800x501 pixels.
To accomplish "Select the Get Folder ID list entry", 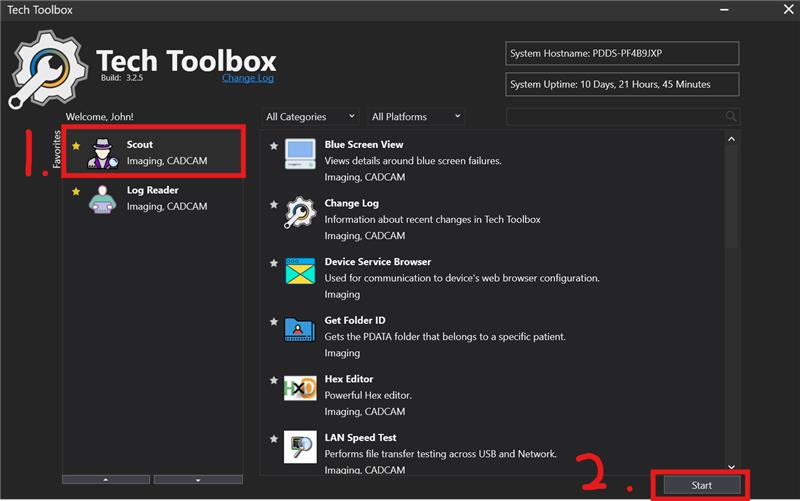I will coord(492,336).
